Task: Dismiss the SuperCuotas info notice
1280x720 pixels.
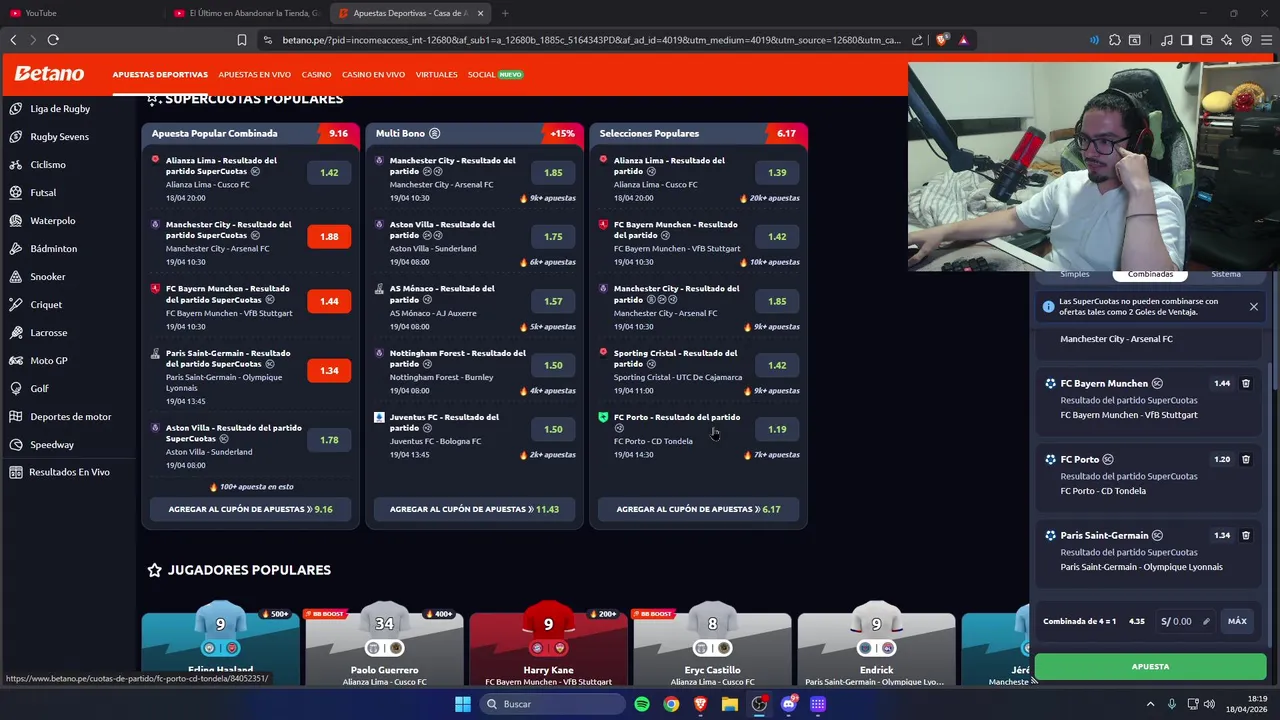Action: [1253, 306]
